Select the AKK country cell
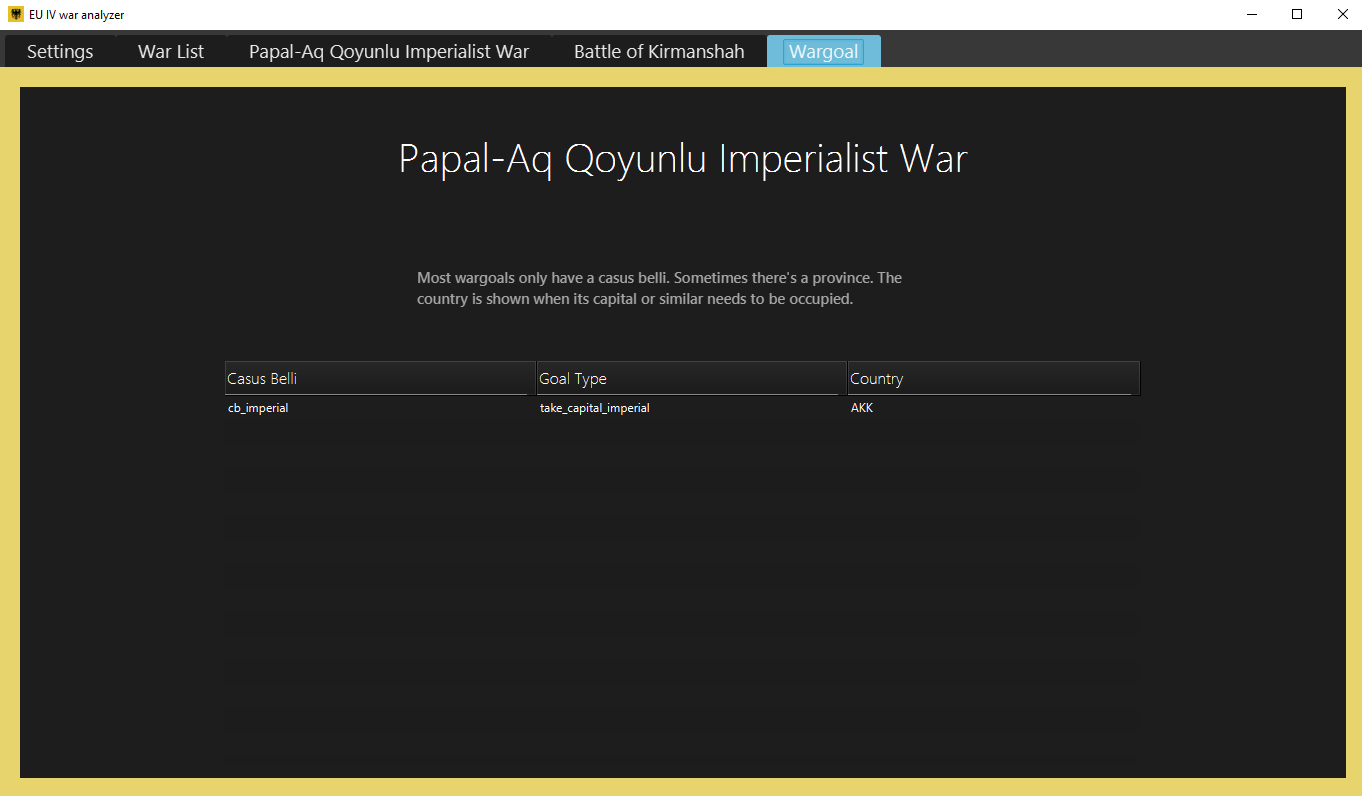The width and height of the screenshot is (1362, 796). (x=994, y=408)
